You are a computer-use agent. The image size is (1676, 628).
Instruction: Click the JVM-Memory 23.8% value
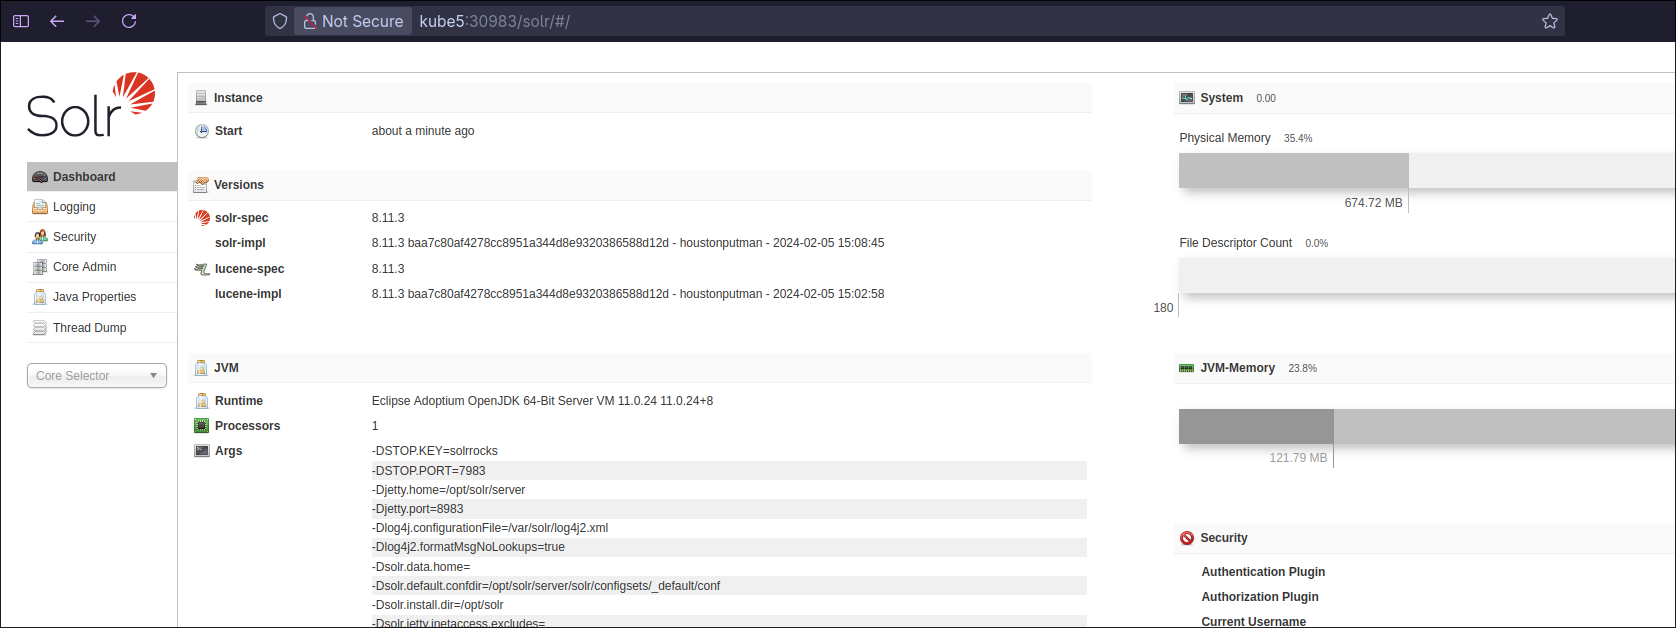click(x=1302, y=368)
